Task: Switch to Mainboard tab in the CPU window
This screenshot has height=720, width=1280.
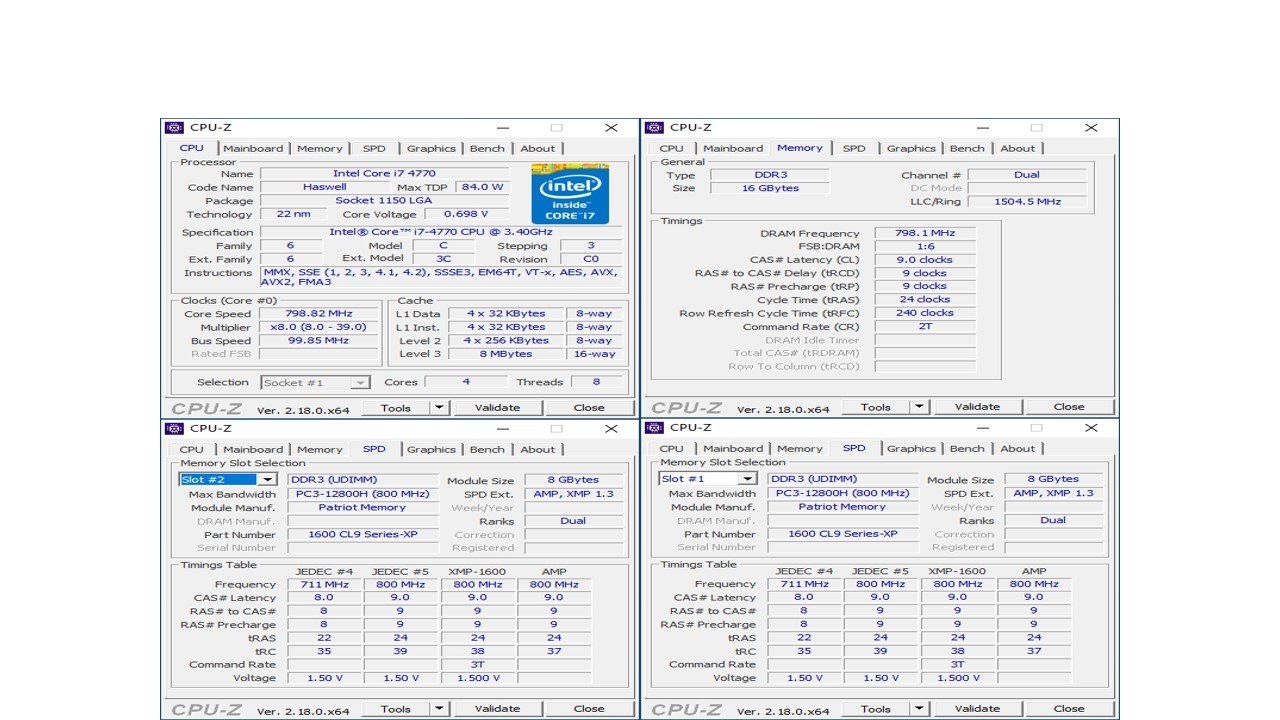Action: 253,148
